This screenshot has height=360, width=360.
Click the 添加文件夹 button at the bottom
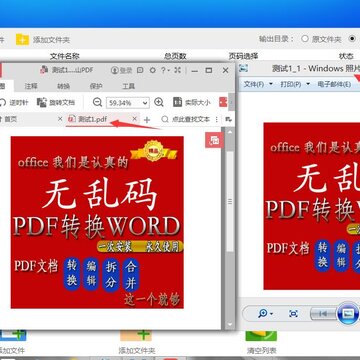click(137, 342)
